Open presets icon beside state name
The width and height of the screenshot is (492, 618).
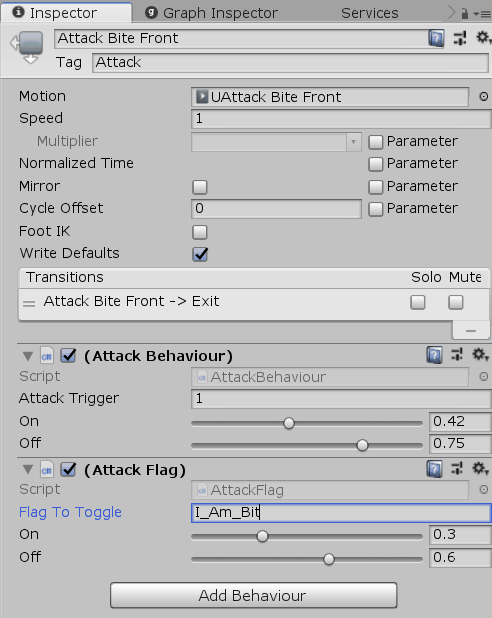click(x=460, y=38)
